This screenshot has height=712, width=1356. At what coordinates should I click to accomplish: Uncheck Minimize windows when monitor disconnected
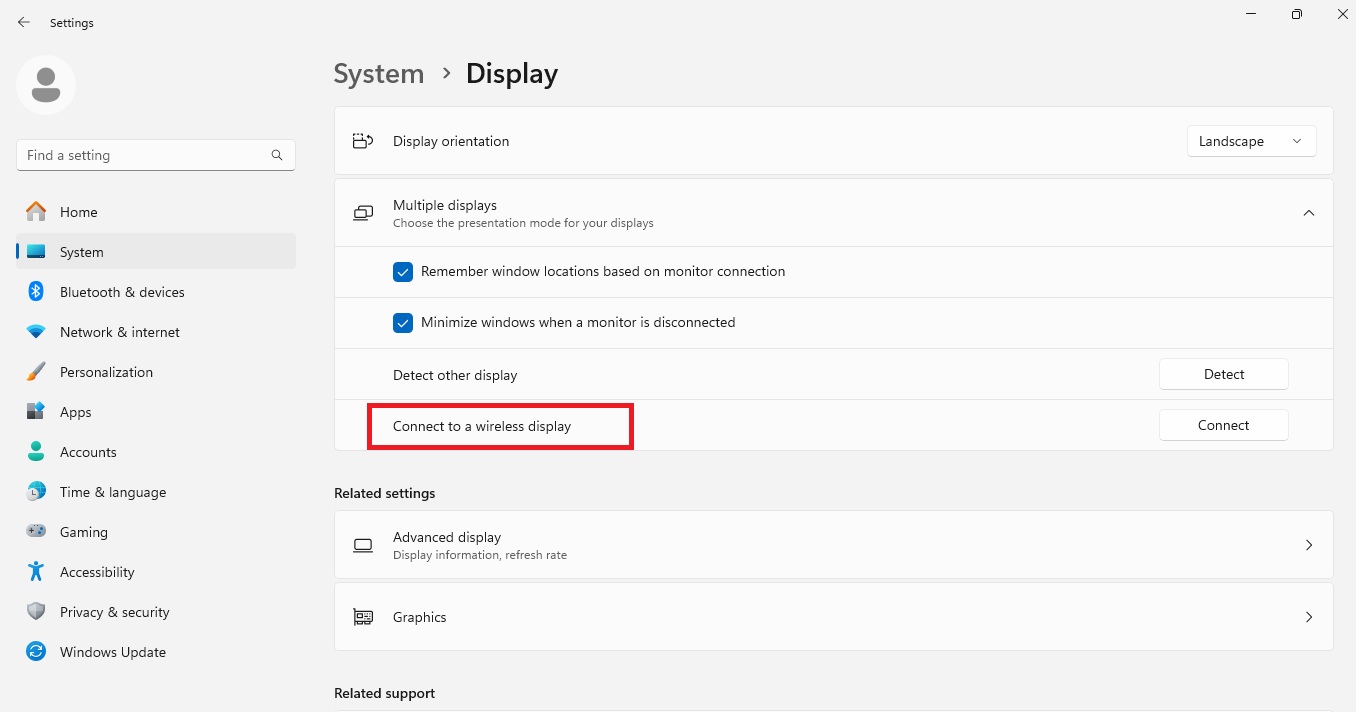[403, 323]
